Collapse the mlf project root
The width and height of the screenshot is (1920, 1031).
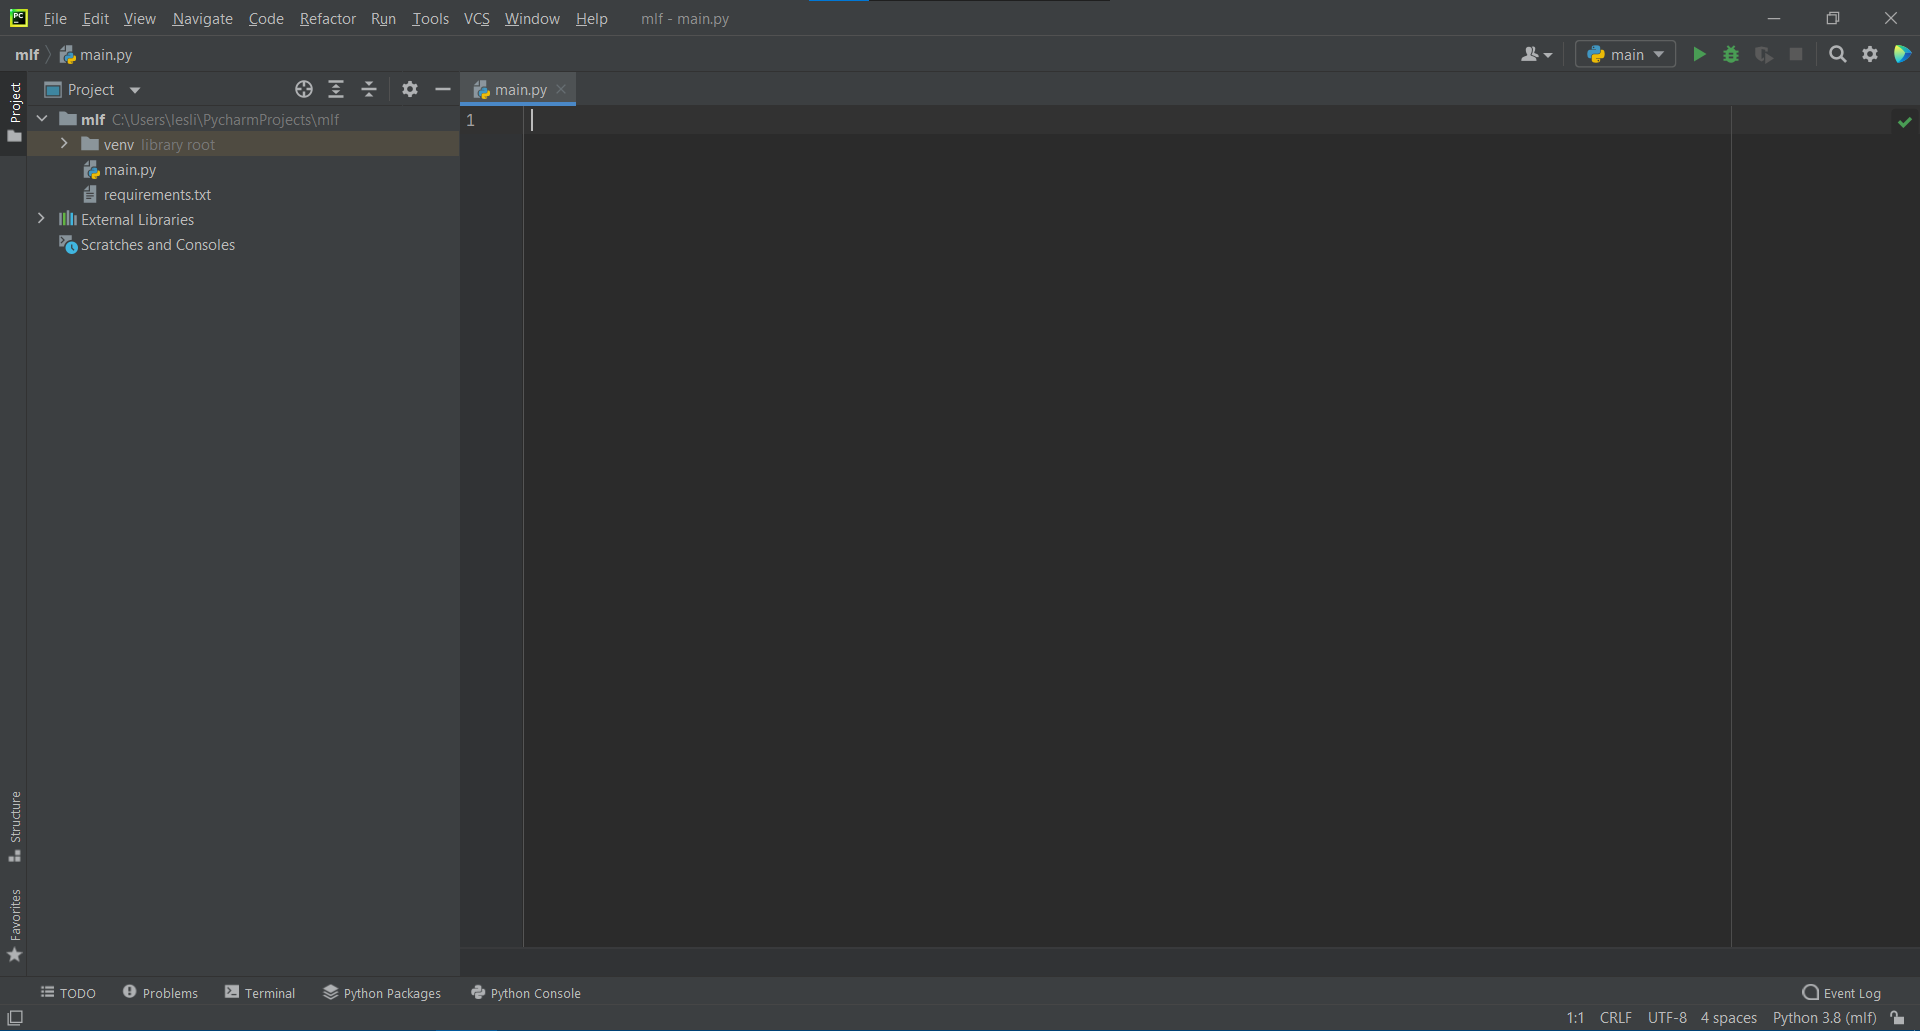42,119
